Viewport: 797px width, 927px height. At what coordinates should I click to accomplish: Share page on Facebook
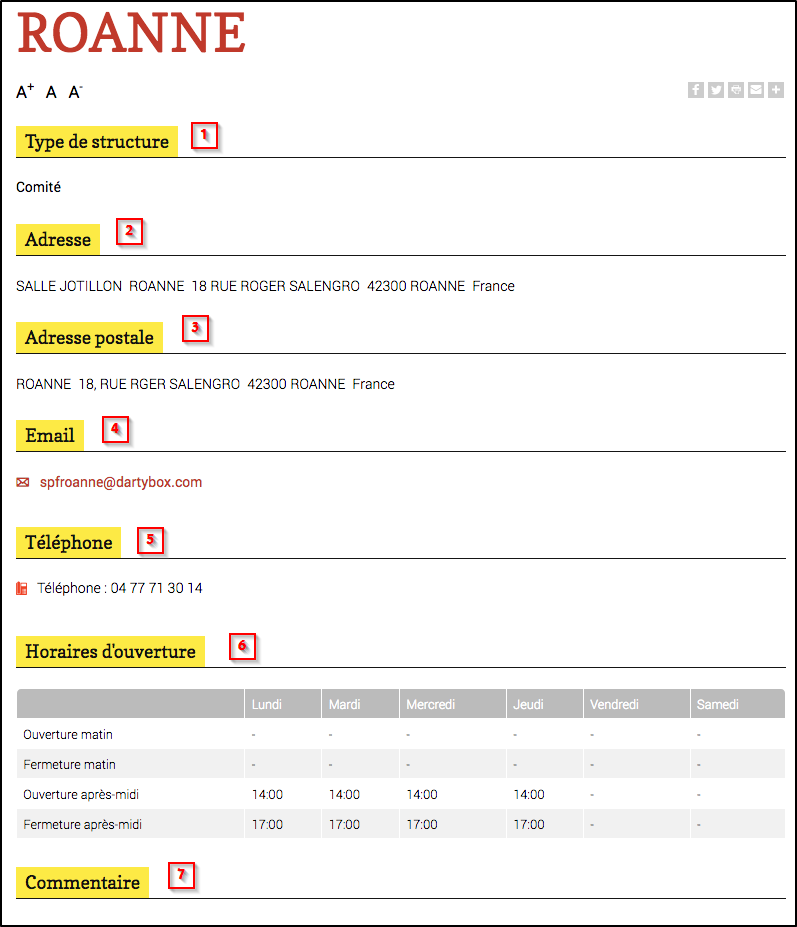click(x=696, y=90)
